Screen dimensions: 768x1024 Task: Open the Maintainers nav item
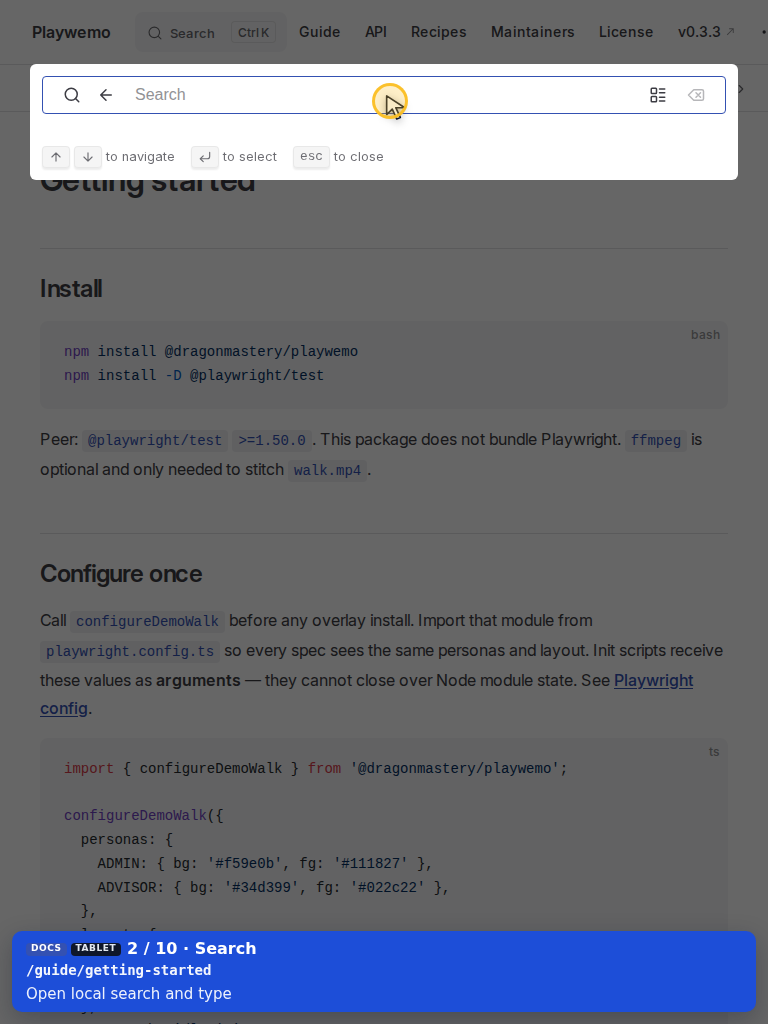pos(533,32)
